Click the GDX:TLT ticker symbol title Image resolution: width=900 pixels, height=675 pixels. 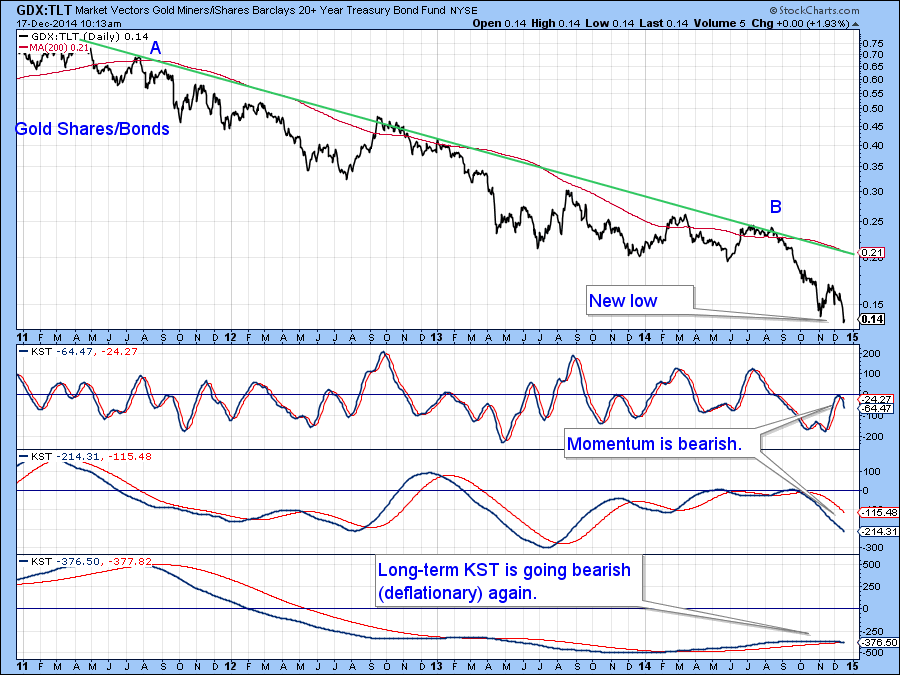click(x=44, y=10)
